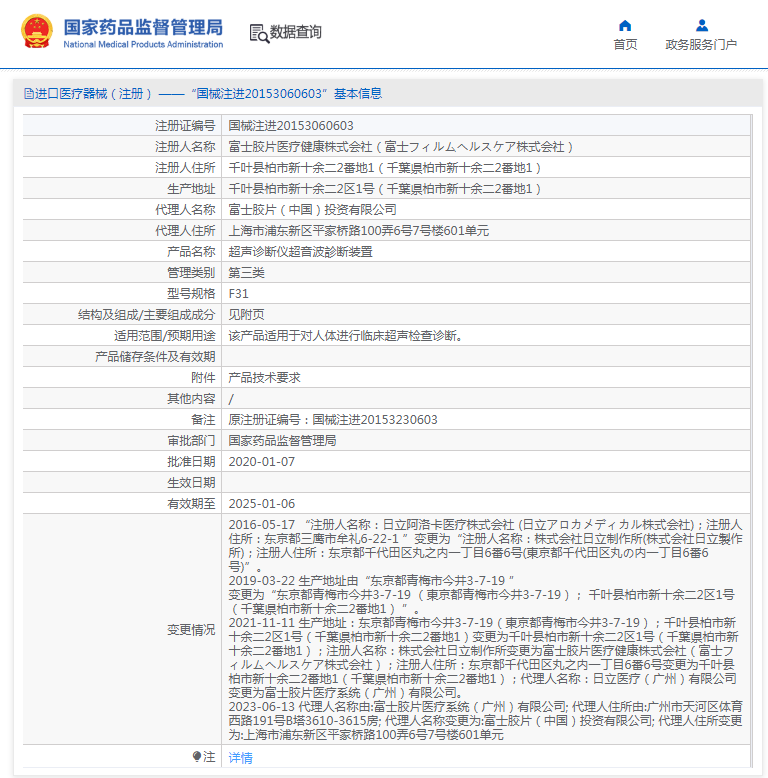Click the 代理人名称 field label

coord(185,209)
